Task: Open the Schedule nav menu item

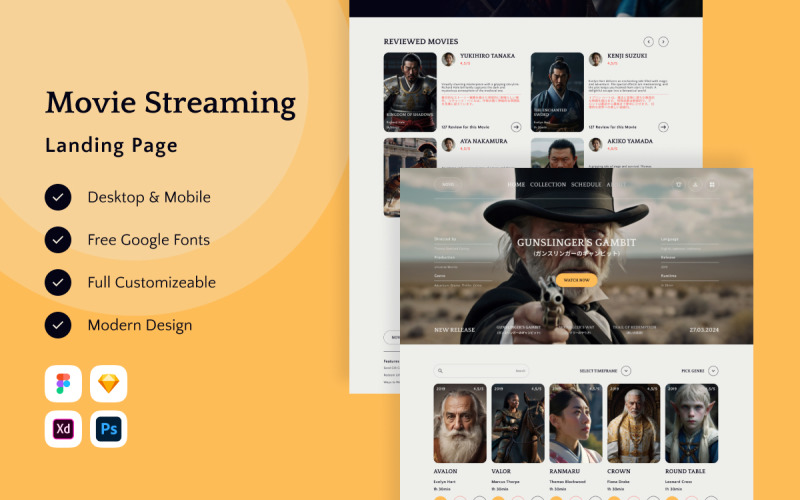Action: tap(586, 185)
